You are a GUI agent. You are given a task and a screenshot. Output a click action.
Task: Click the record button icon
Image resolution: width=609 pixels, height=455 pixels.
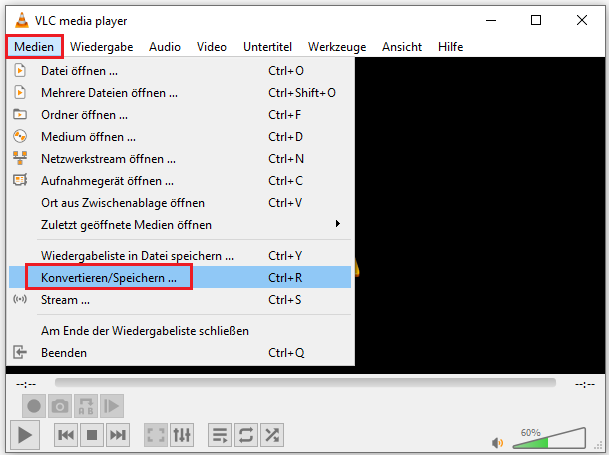34,406
